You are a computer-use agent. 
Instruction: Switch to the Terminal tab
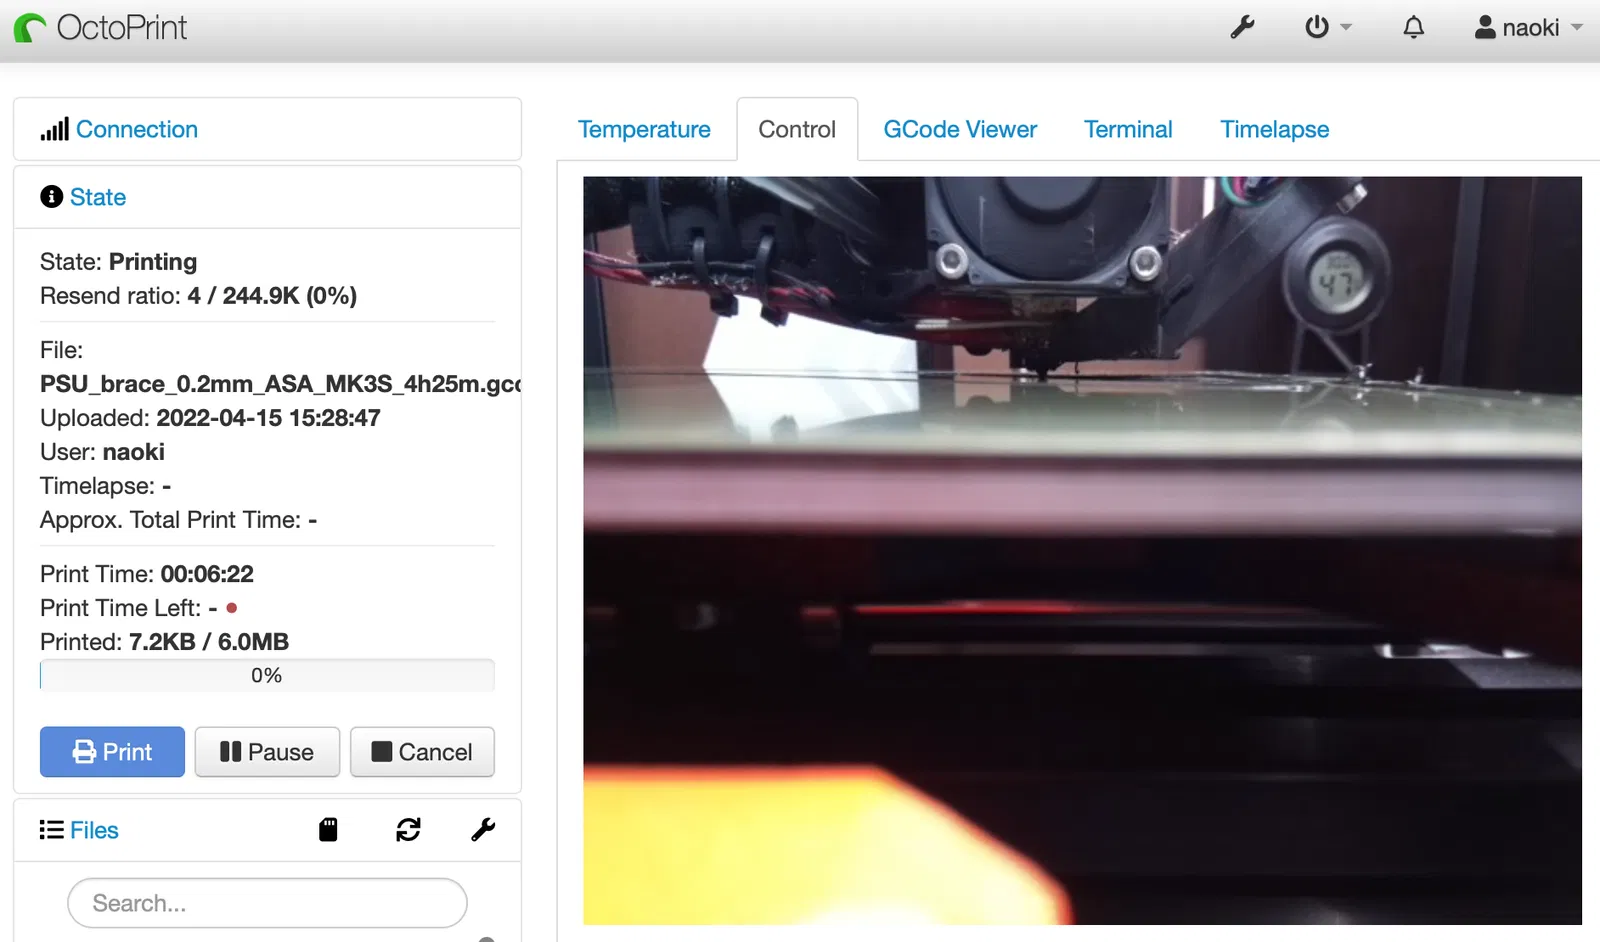tap(1128, 129)
